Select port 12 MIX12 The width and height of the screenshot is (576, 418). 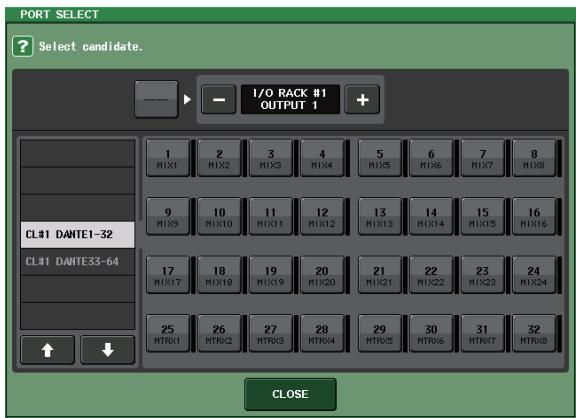322,217
